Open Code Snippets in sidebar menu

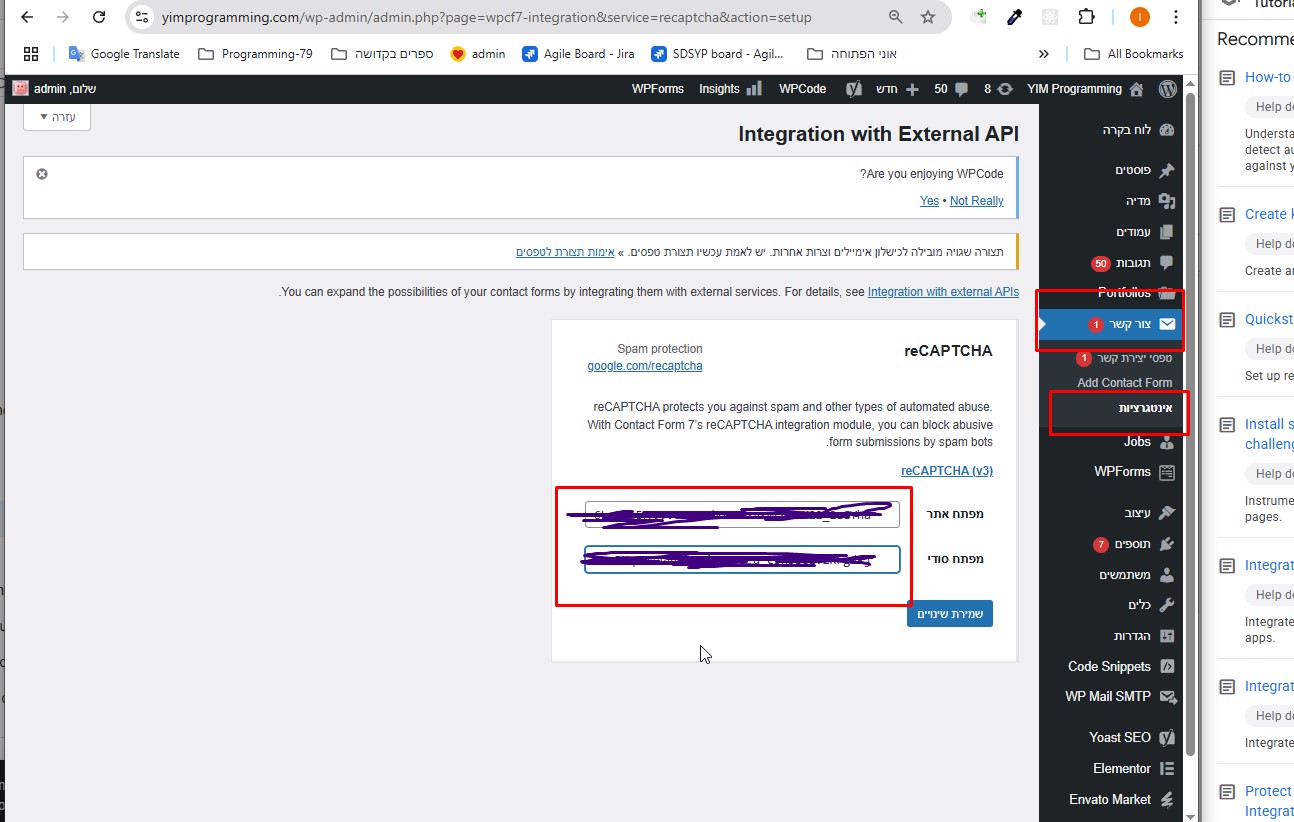(x=1109, y=666)
